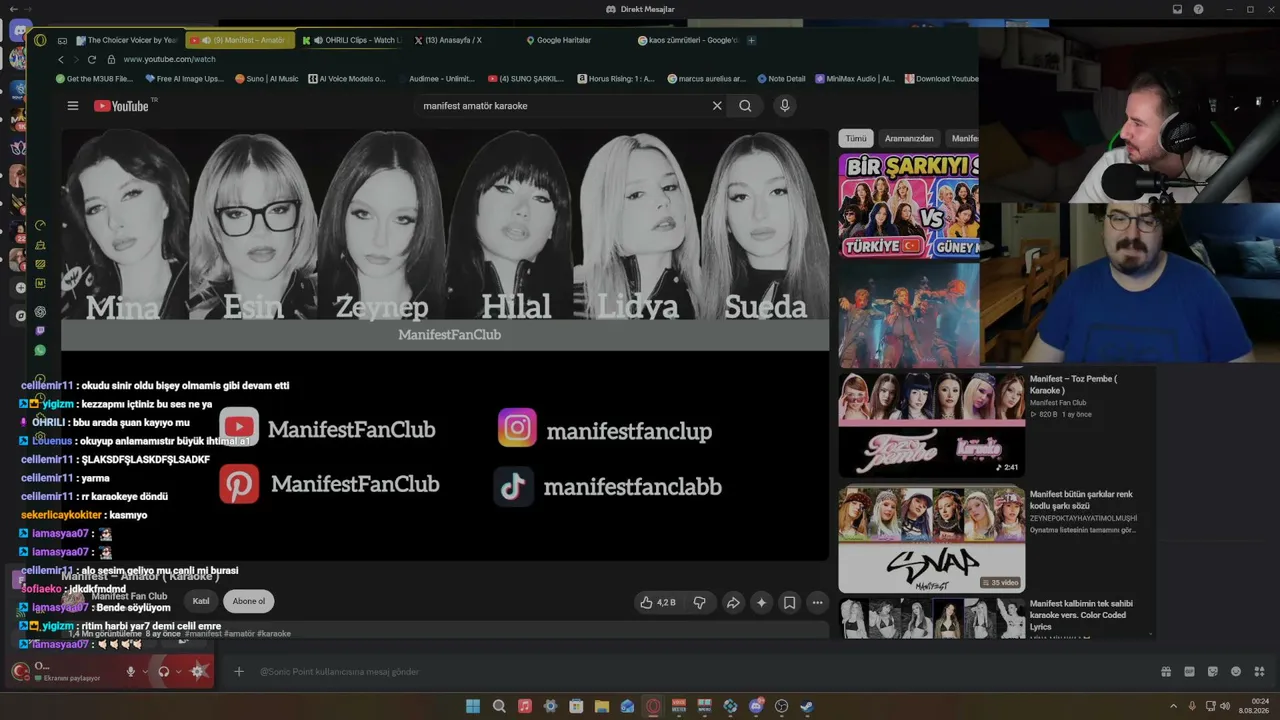The height and width of the screenshot is (720, 1280).
Task: Open the AI Voice Models bookmark
Action: 346,79
